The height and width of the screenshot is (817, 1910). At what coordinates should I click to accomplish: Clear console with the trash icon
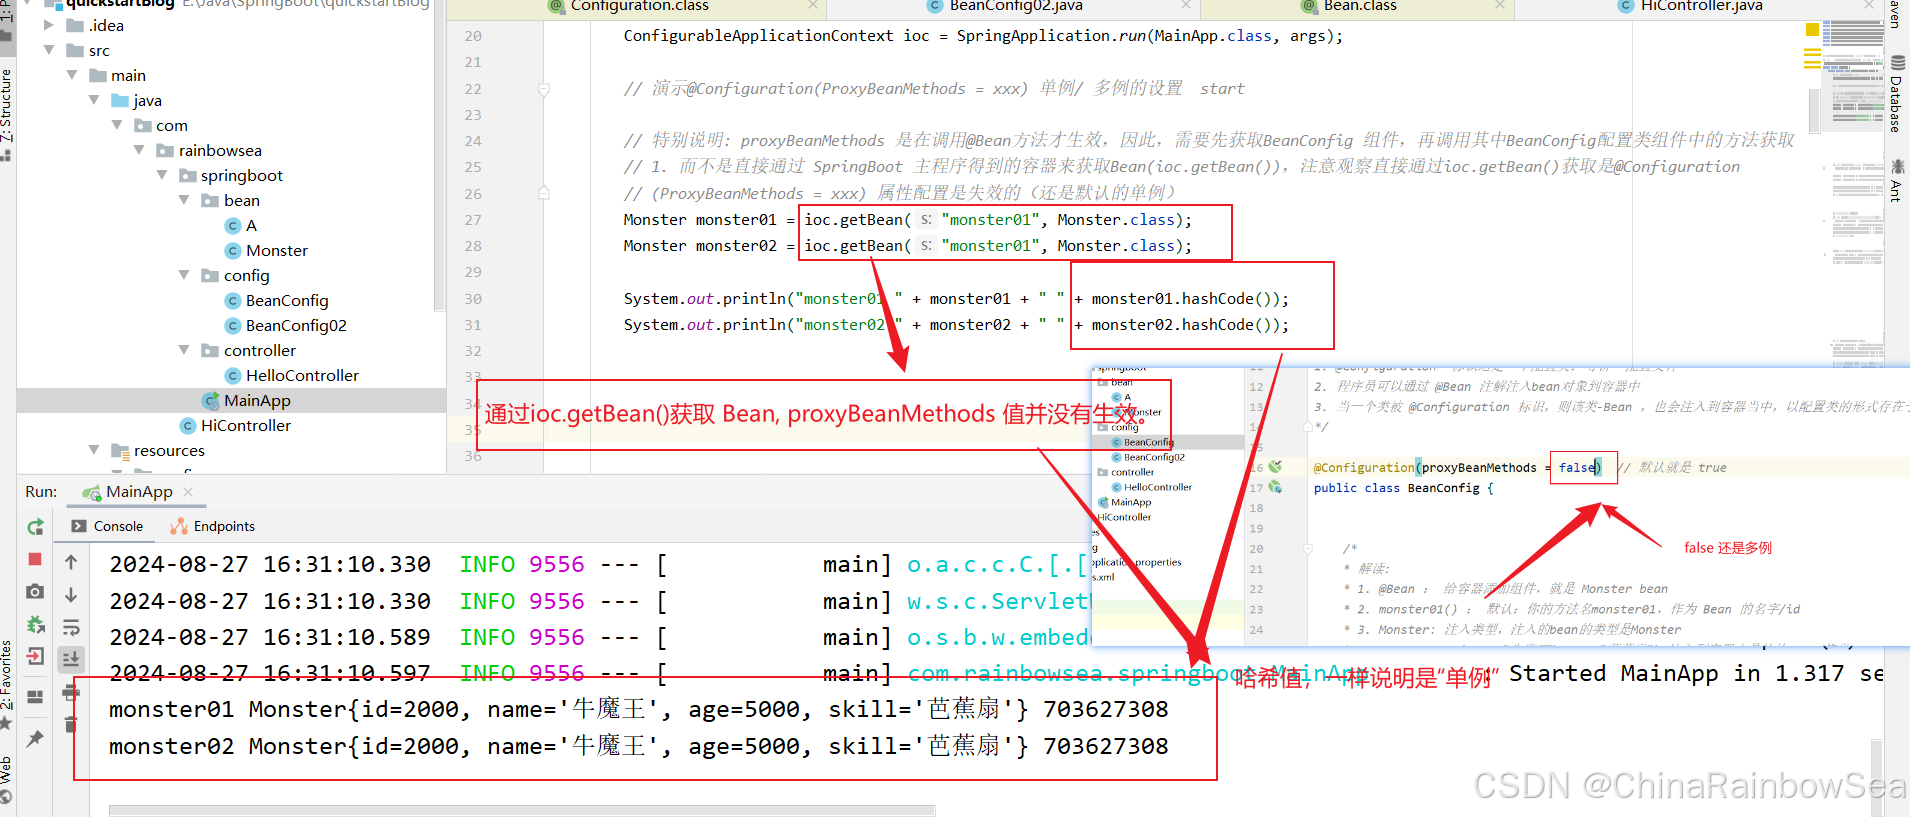(71, 724)
